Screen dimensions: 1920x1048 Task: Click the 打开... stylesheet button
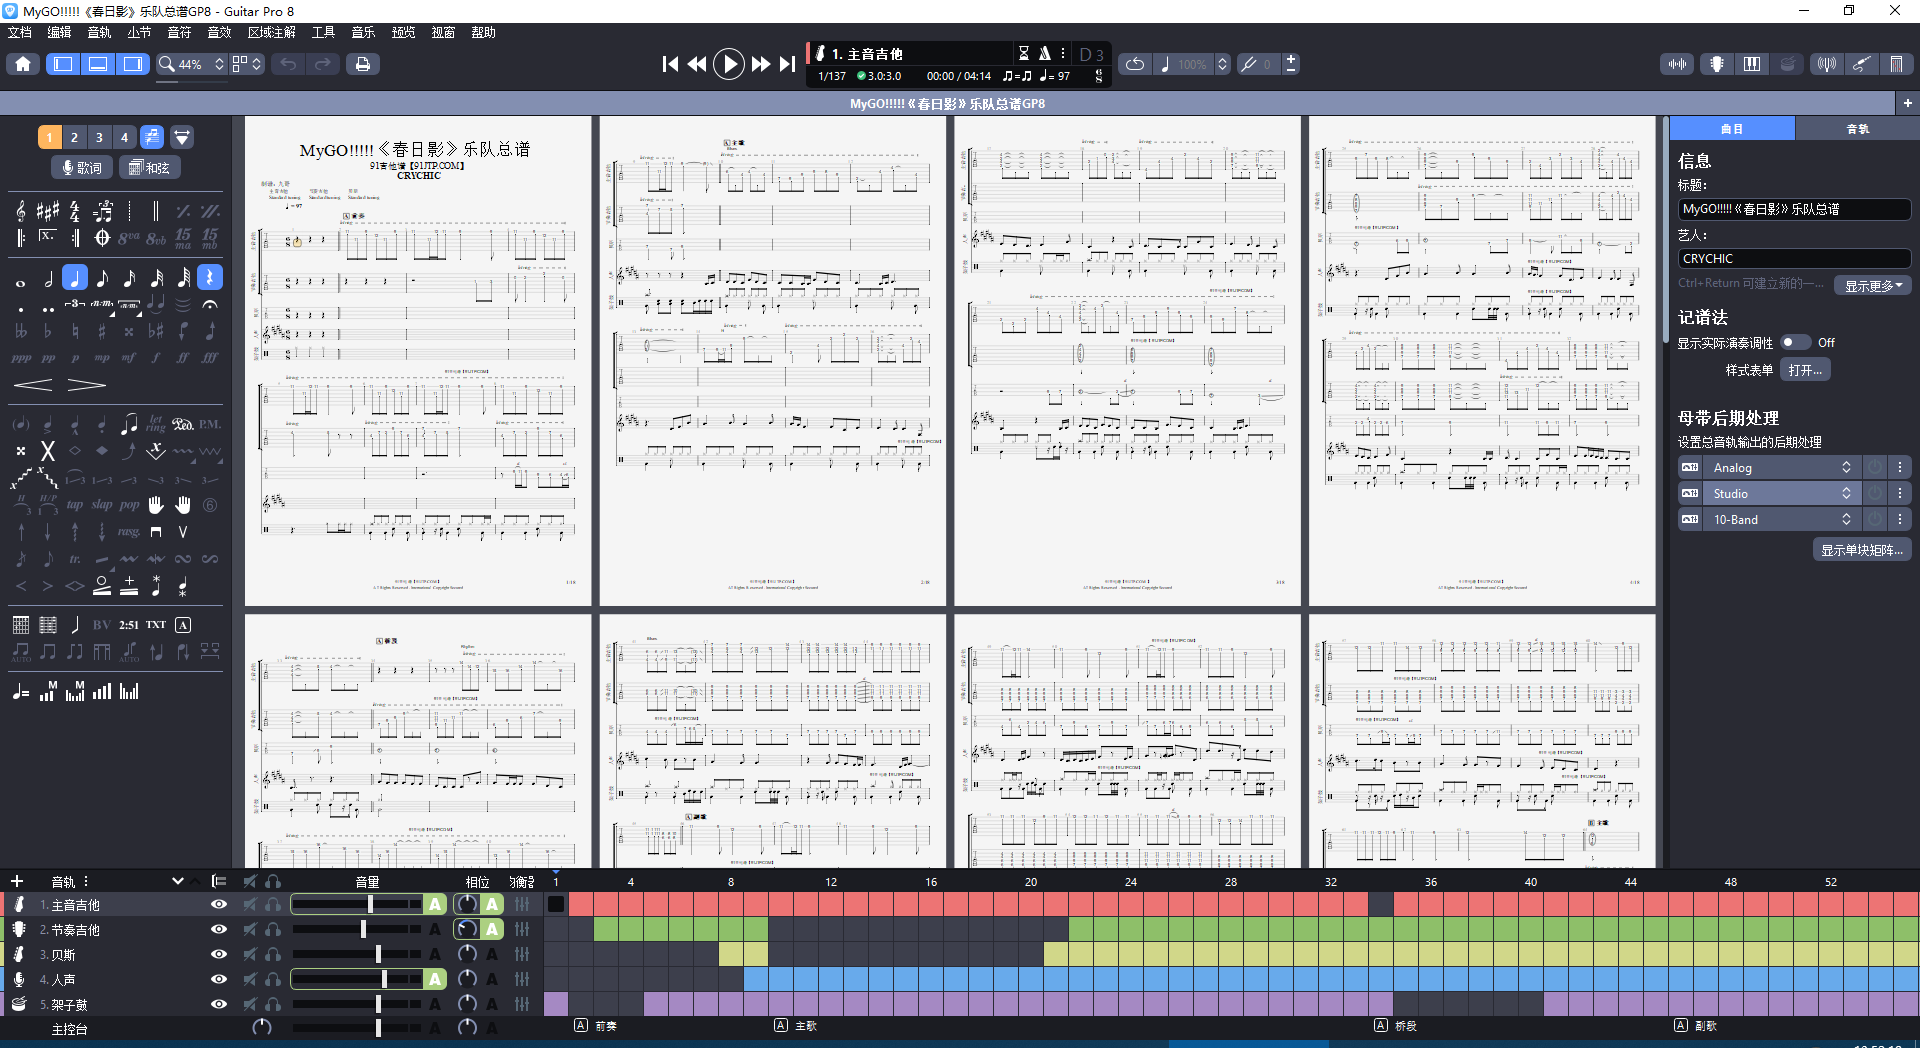pos(1805,370)
